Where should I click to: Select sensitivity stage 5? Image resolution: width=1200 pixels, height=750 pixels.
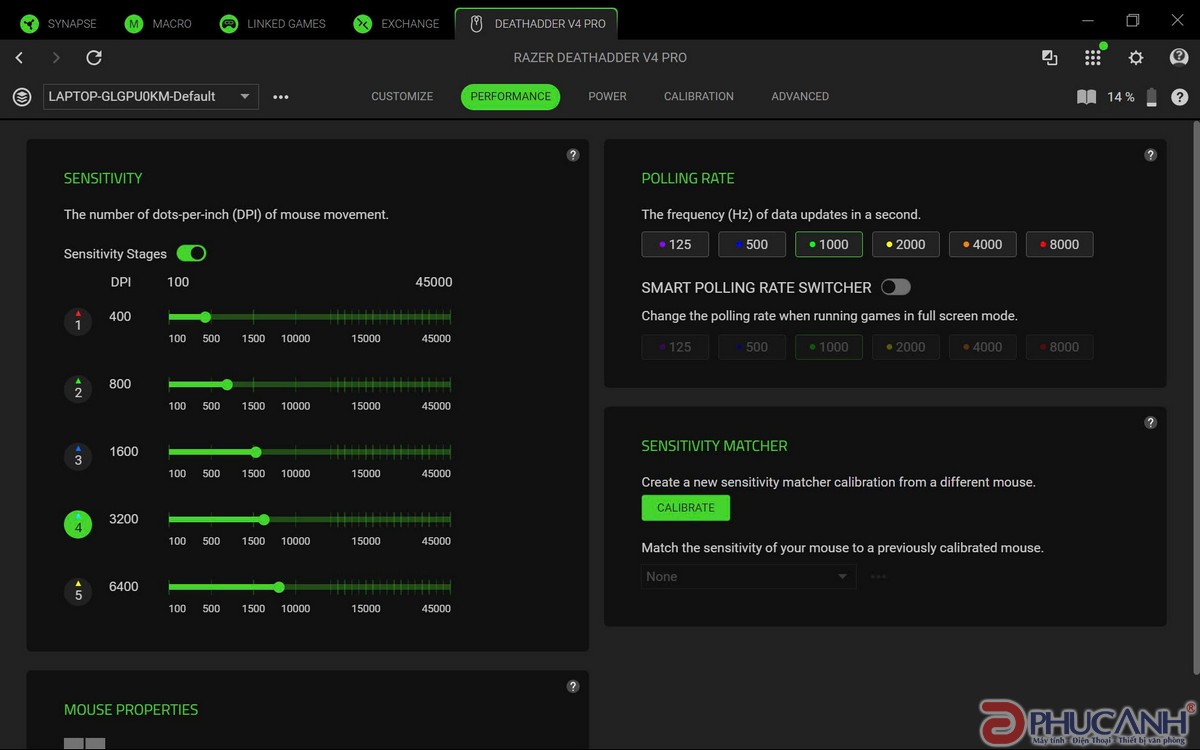(78, 591)
